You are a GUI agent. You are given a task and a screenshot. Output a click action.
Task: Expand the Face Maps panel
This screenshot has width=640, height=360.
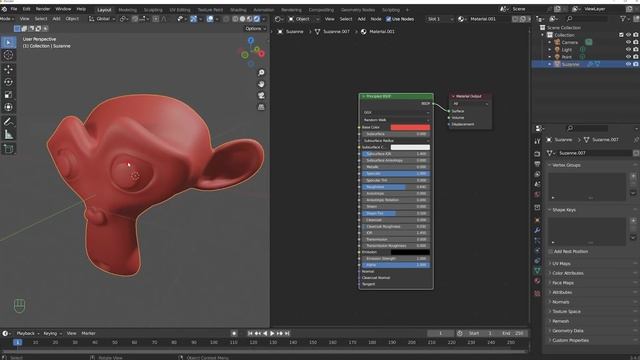coord(562,283)
